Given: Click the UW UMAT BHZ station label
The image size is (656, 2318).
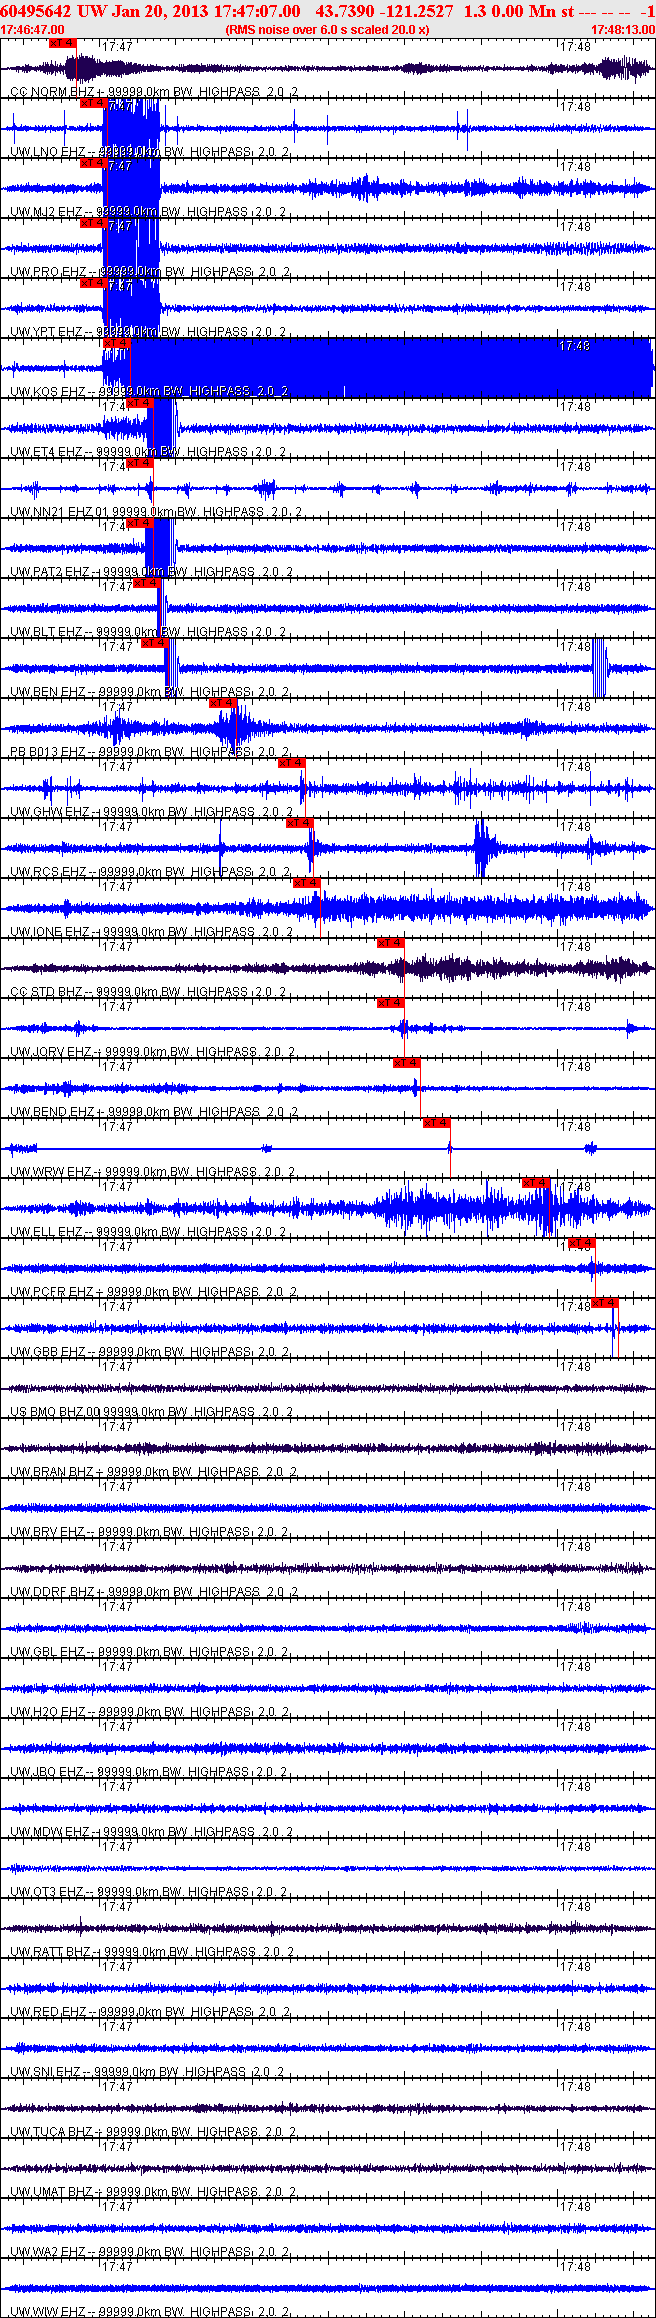Looking at the screenshot, I should [x=153, y=2192].
